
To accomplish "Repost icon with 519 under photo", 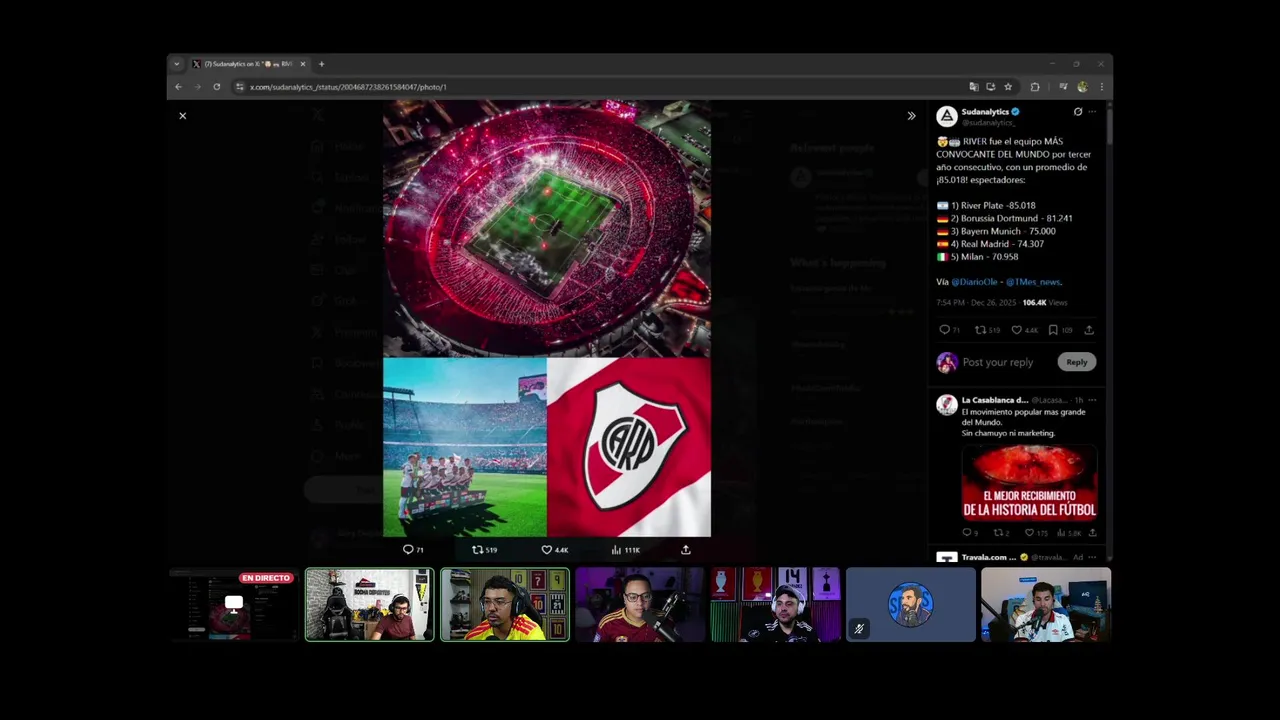I will pyautogui.click(x=484, y=550).
